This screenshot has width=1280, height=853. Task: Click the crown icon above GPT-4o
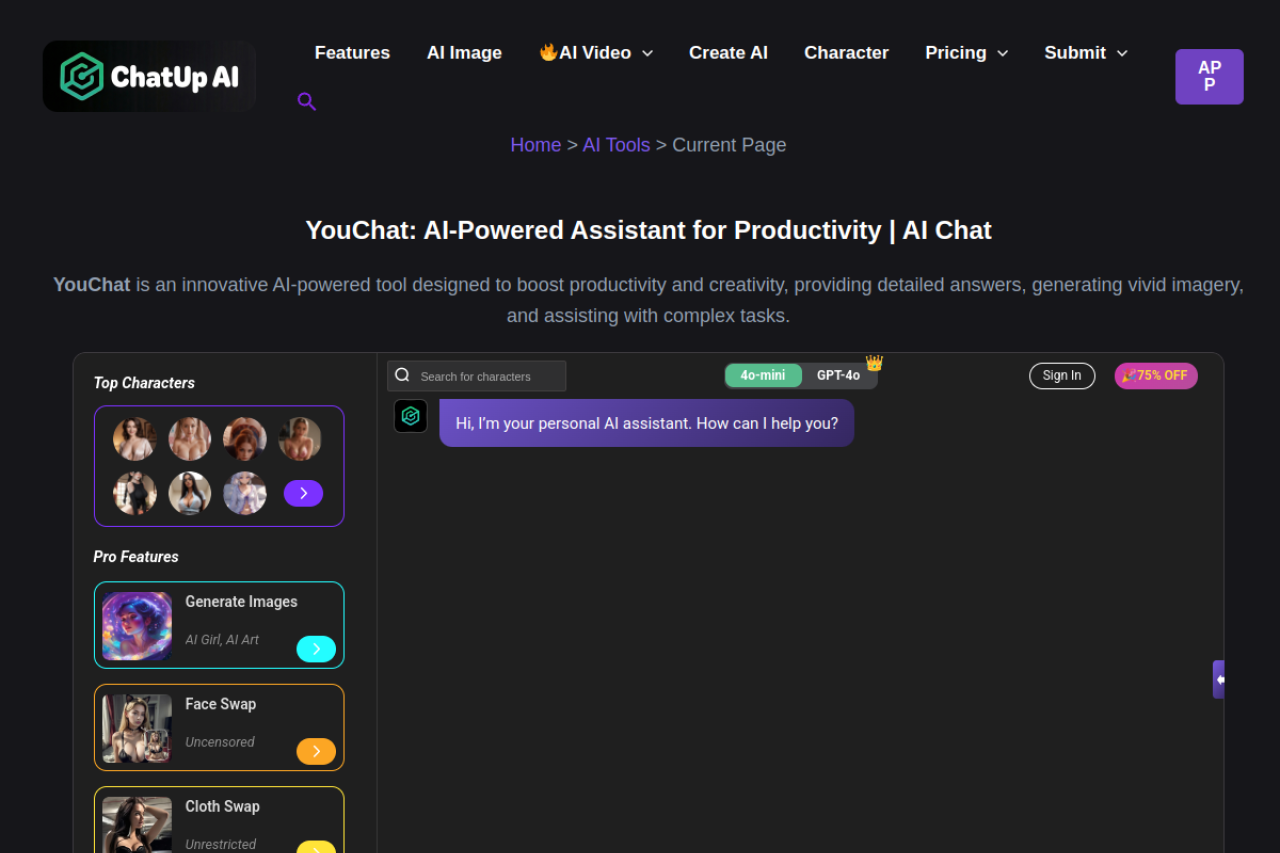(x=873, y=363)
